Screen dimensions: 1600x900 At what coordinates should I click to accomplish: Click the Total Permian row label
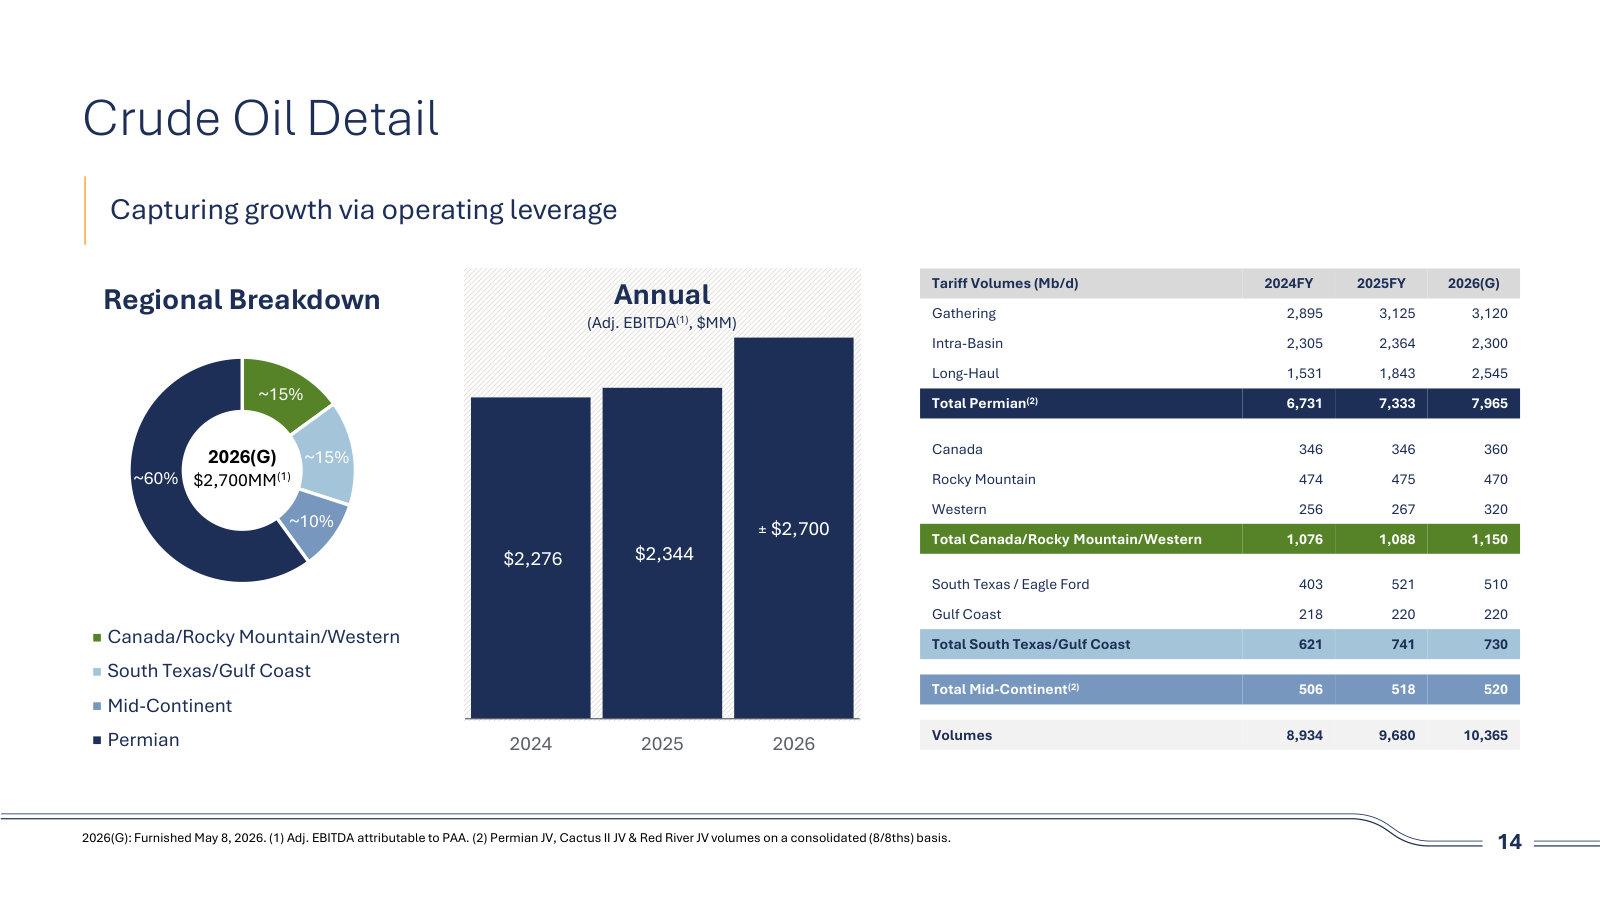pos(985,403)
